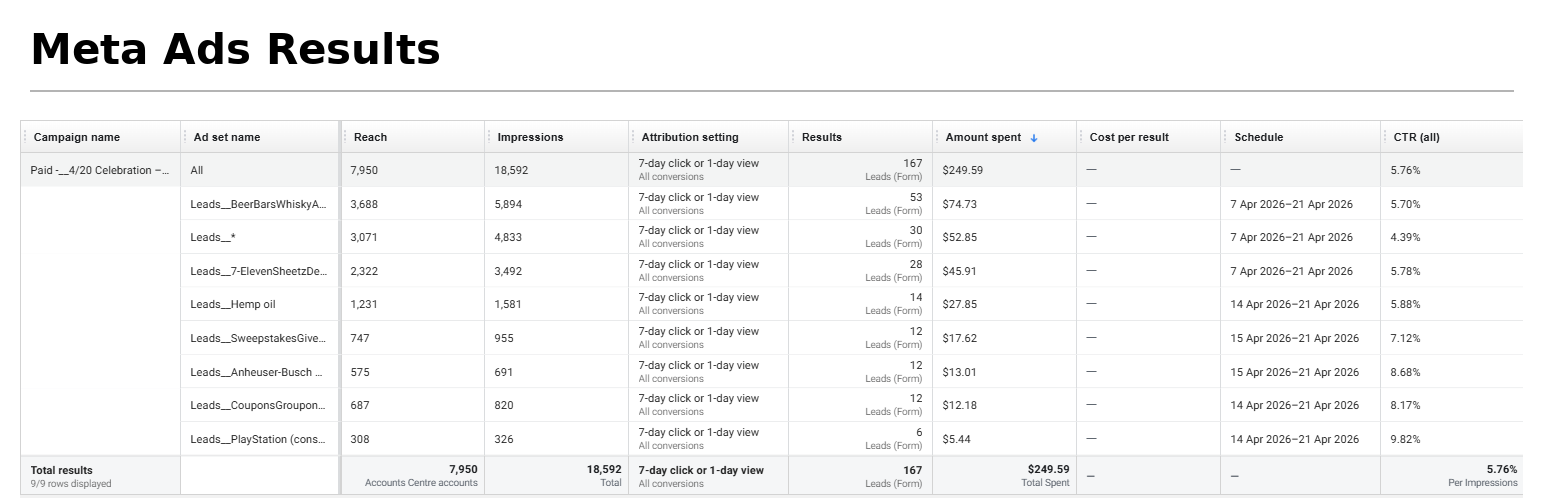Screen dimensions: 1543x498
Task: Select impressions value 955
Action: pos(504,338)
